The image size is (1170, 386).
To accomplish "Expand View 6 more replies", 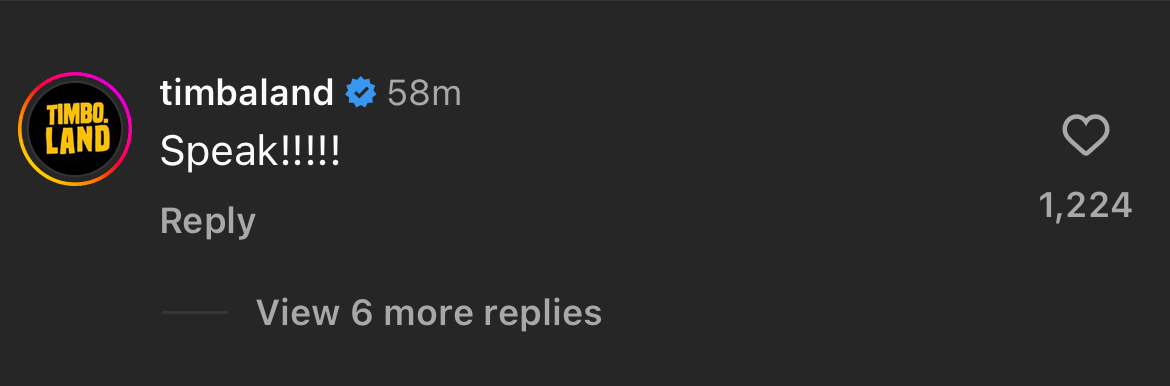I will [x=429, y=312].
